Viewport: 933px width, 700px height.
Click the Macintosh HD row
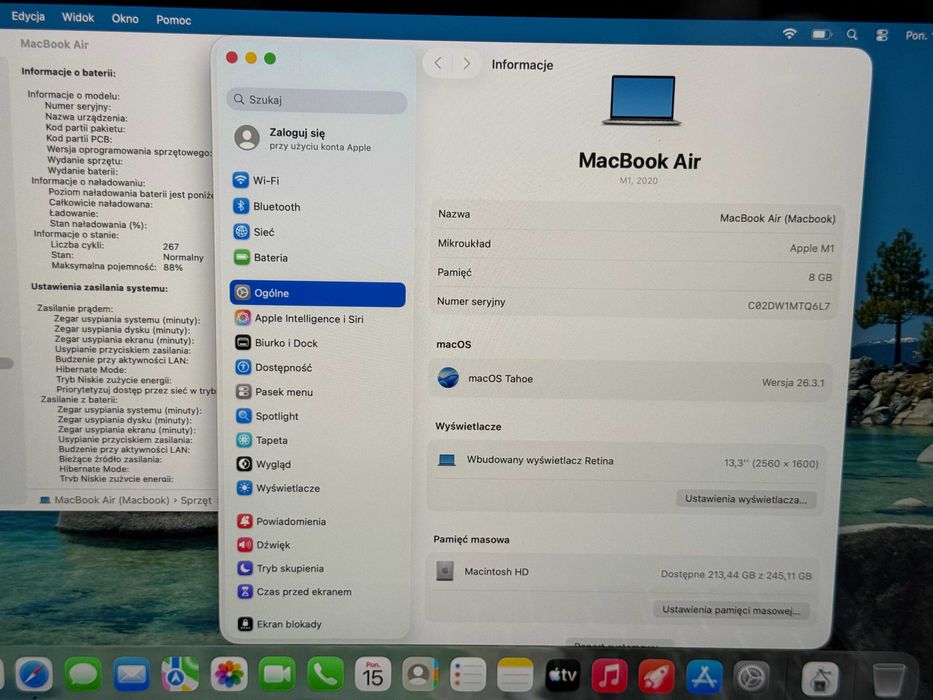tap(624, 573)
